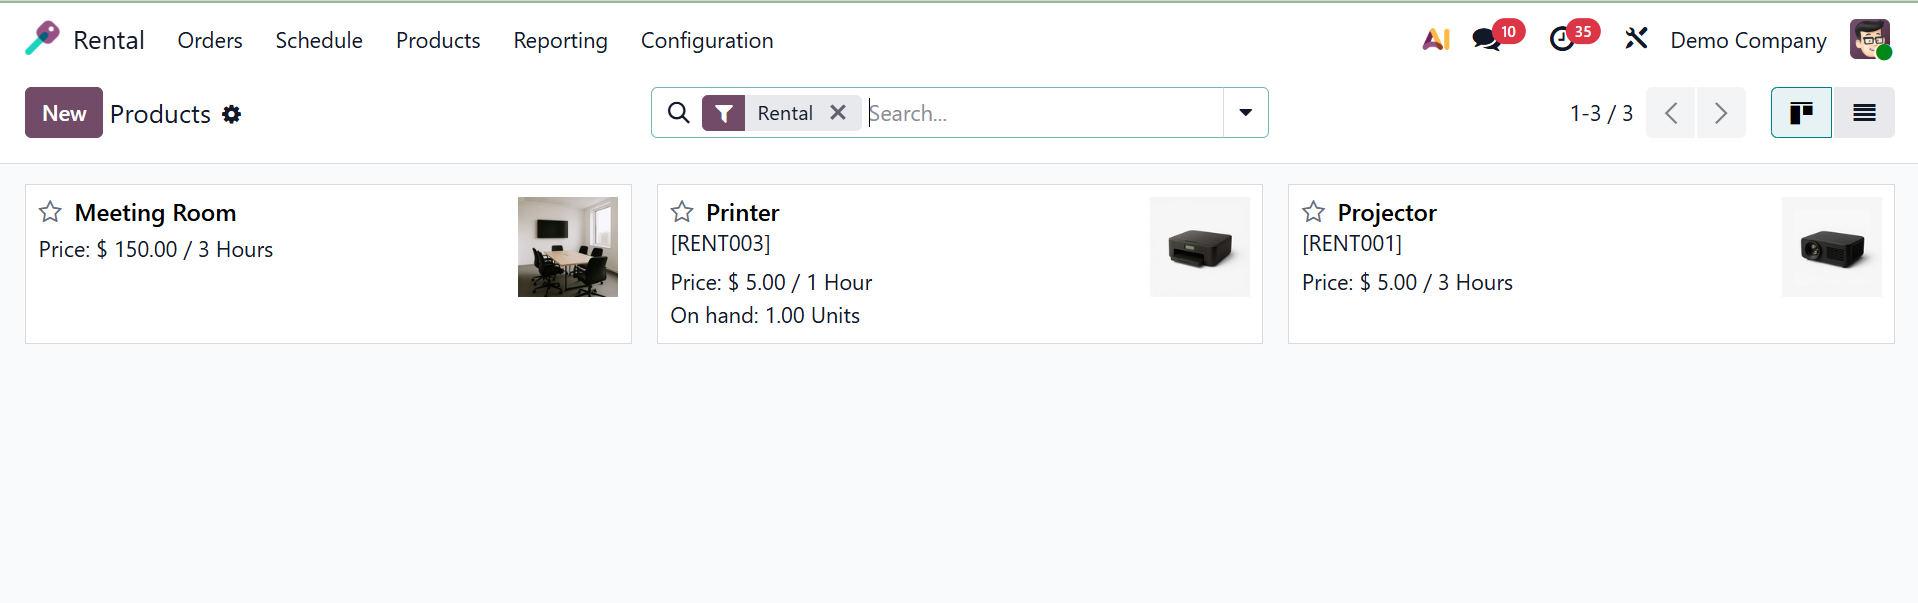Screen dimensions: 1918x603
Task: Click the Products settings gear icon
Action: coord(232,114)
